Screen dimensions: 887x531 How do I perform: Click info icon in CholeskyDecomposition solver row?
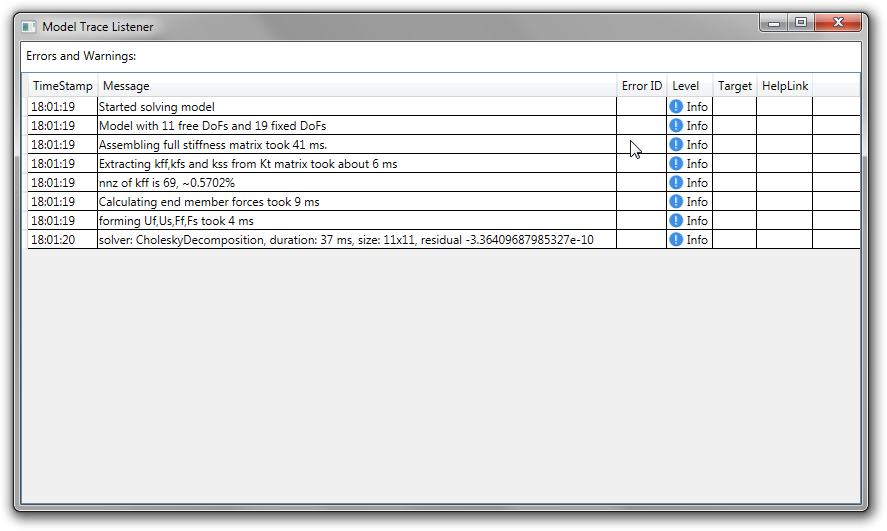pos(676,240)
